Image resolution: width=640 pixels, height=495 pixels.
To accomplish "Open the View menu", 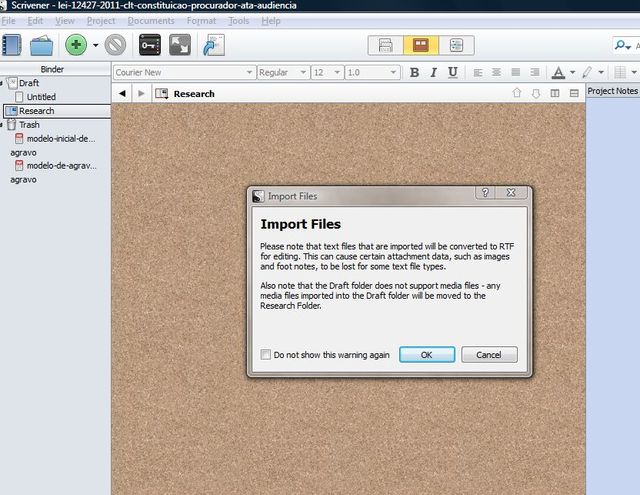I will pyautogui.click(x=65, y=21).
